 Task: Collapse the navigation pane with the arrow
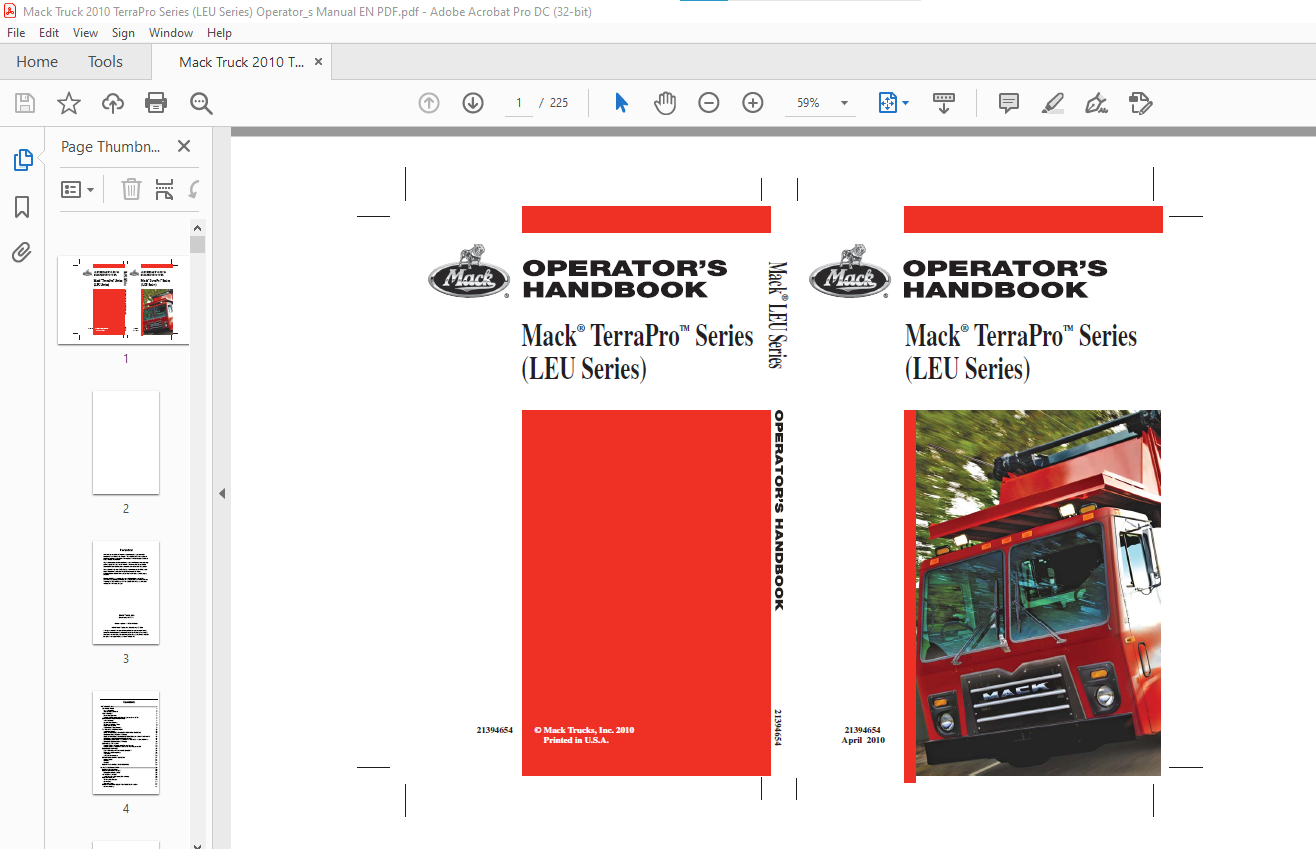pyautogui.click(x=222, y=493)
